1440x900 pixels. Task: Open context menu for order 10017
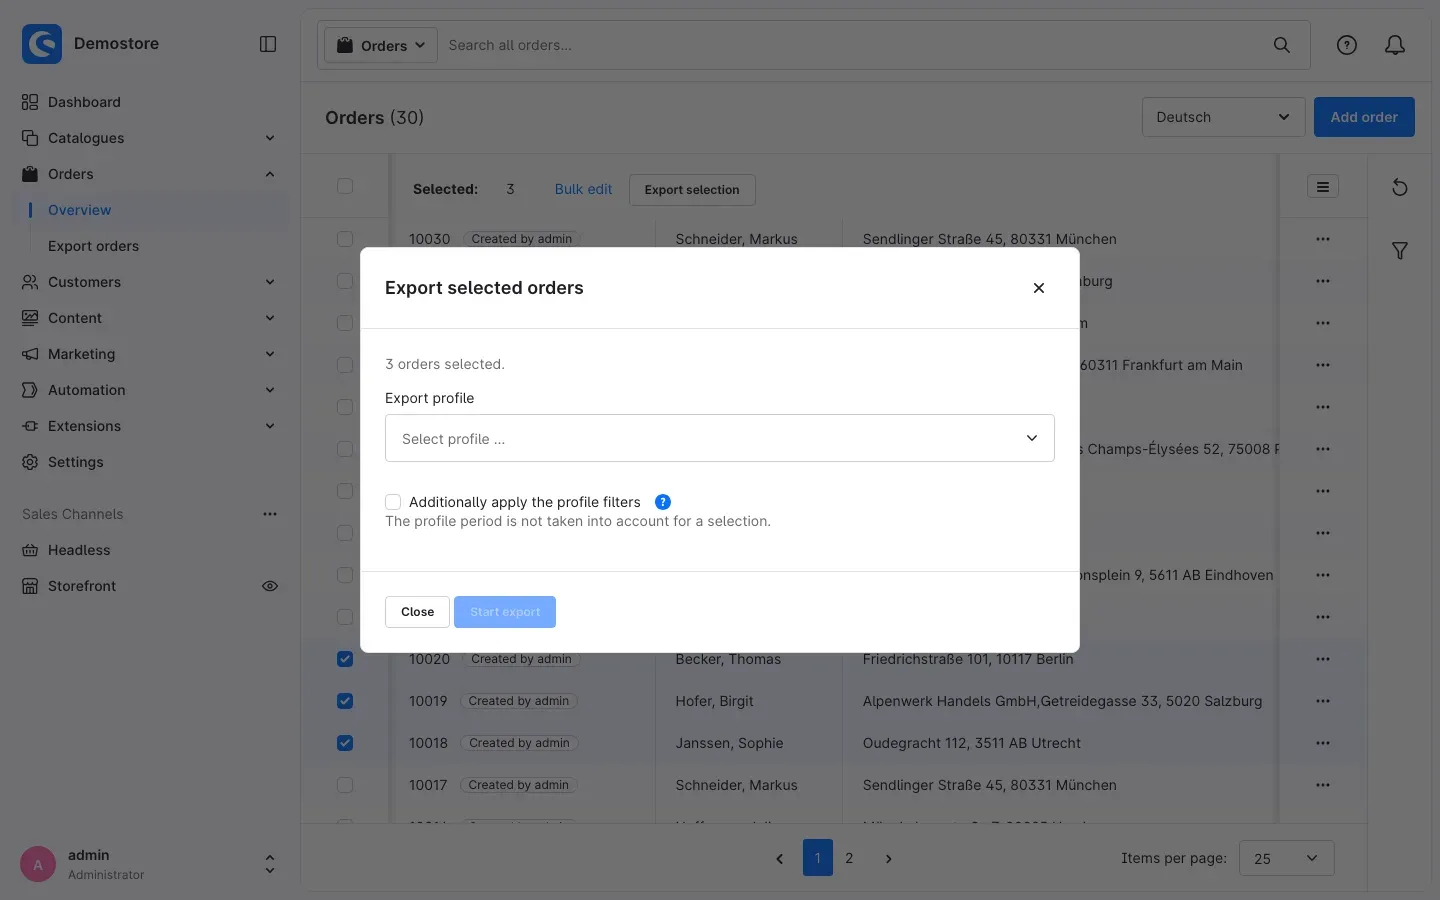[1323, 785]
